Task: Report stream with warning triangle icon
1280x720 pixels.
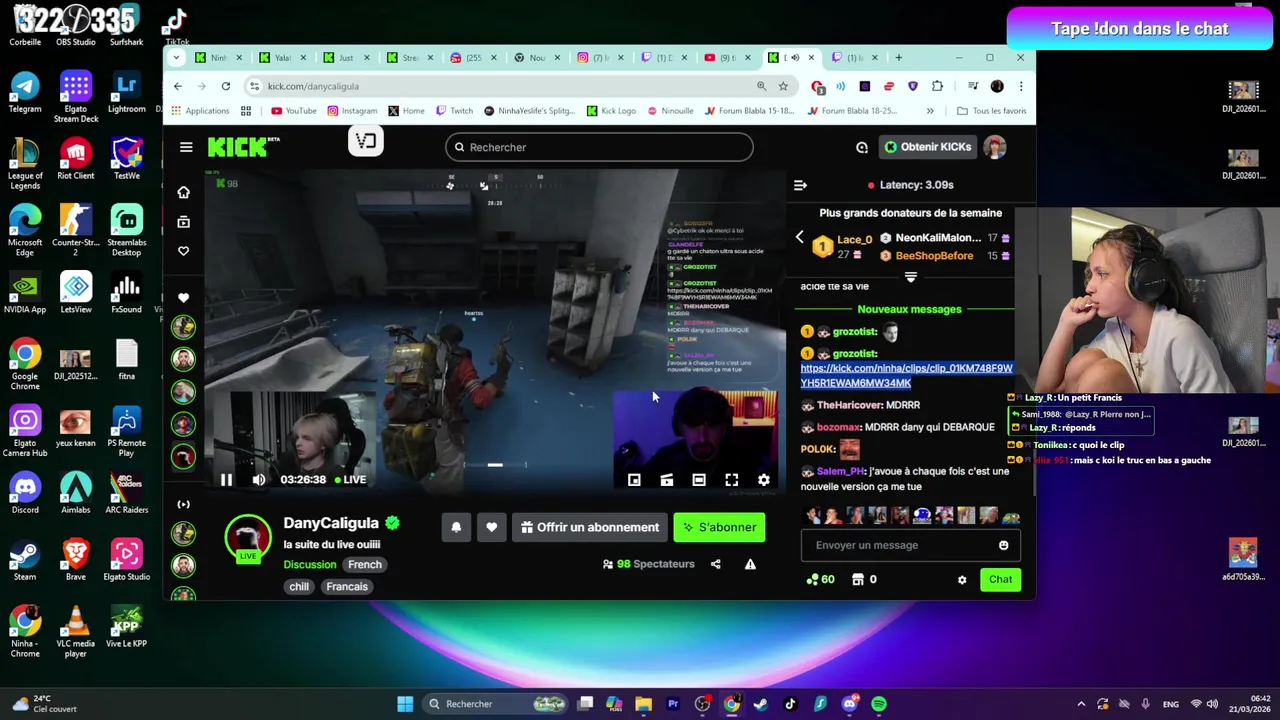Action: [x=750, y=564]
